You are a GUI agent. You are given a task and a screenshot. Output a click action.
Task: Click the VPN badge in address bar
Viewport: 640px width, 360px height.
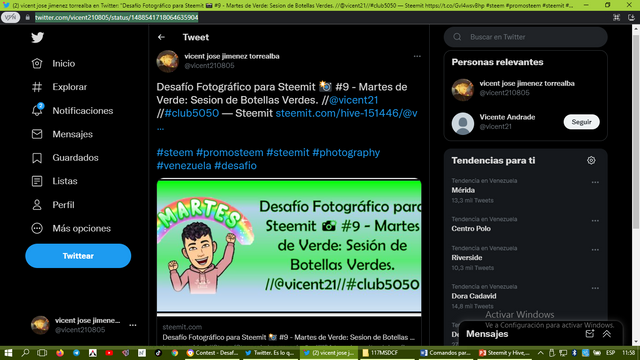(x=10, y=18)
